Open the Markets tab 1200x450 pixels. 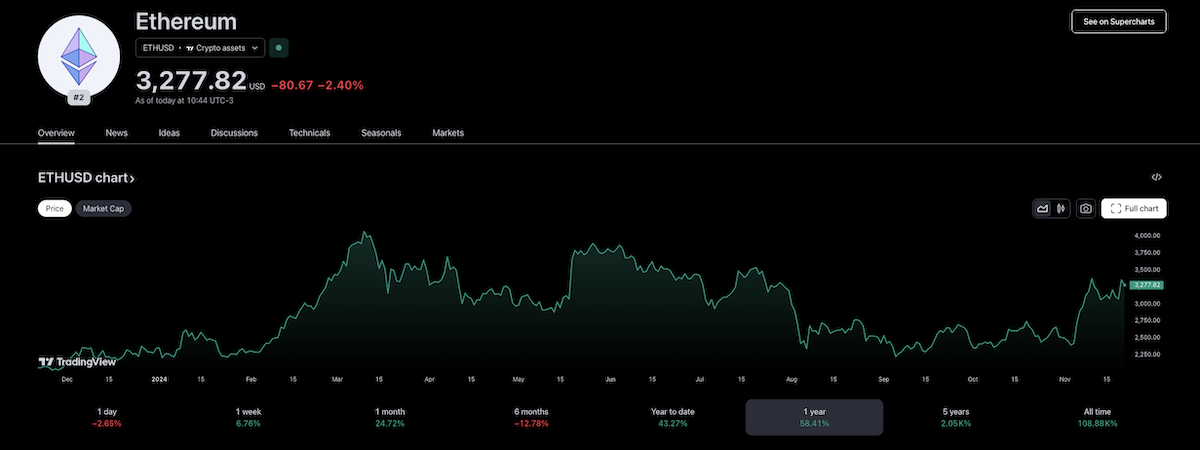click(448, 133)
